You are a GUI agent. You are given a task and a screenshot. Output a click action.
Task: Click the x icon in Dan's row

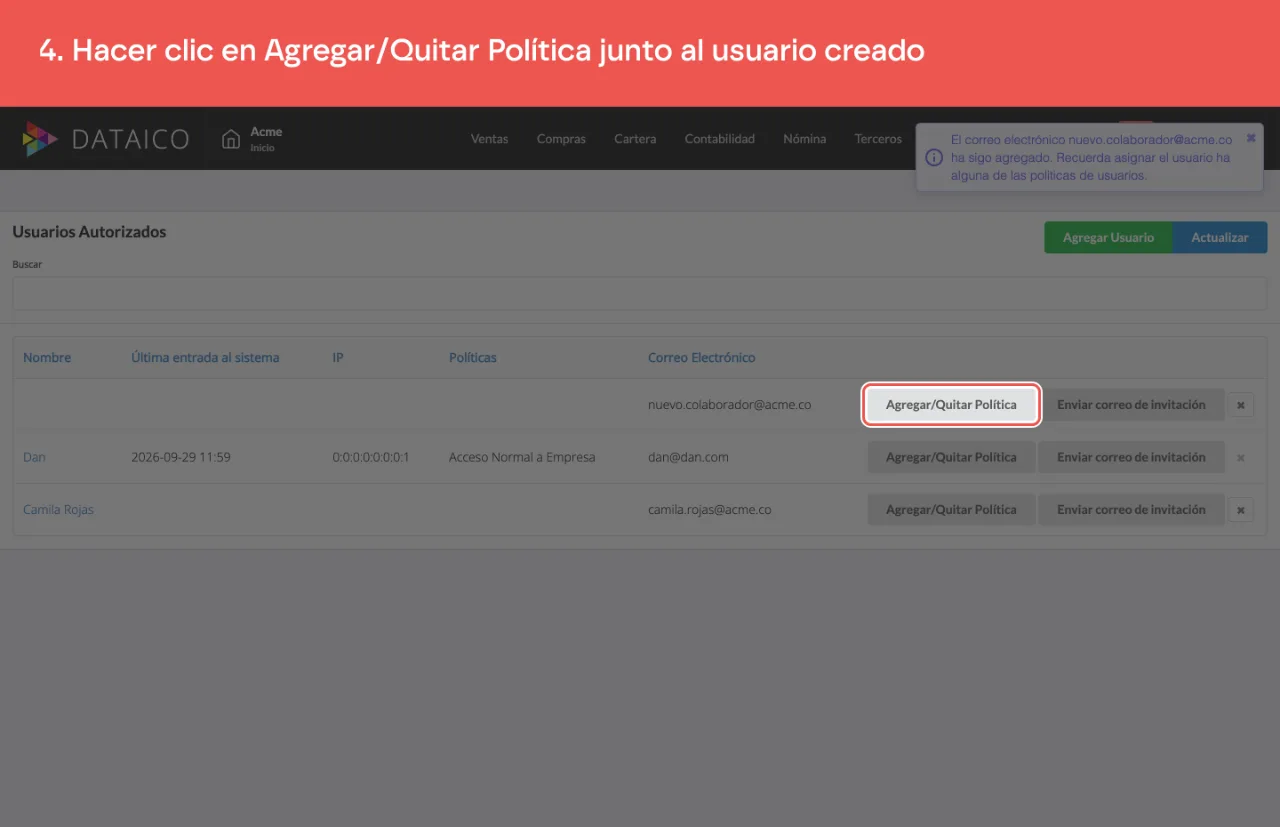[x=1241, y=457]
